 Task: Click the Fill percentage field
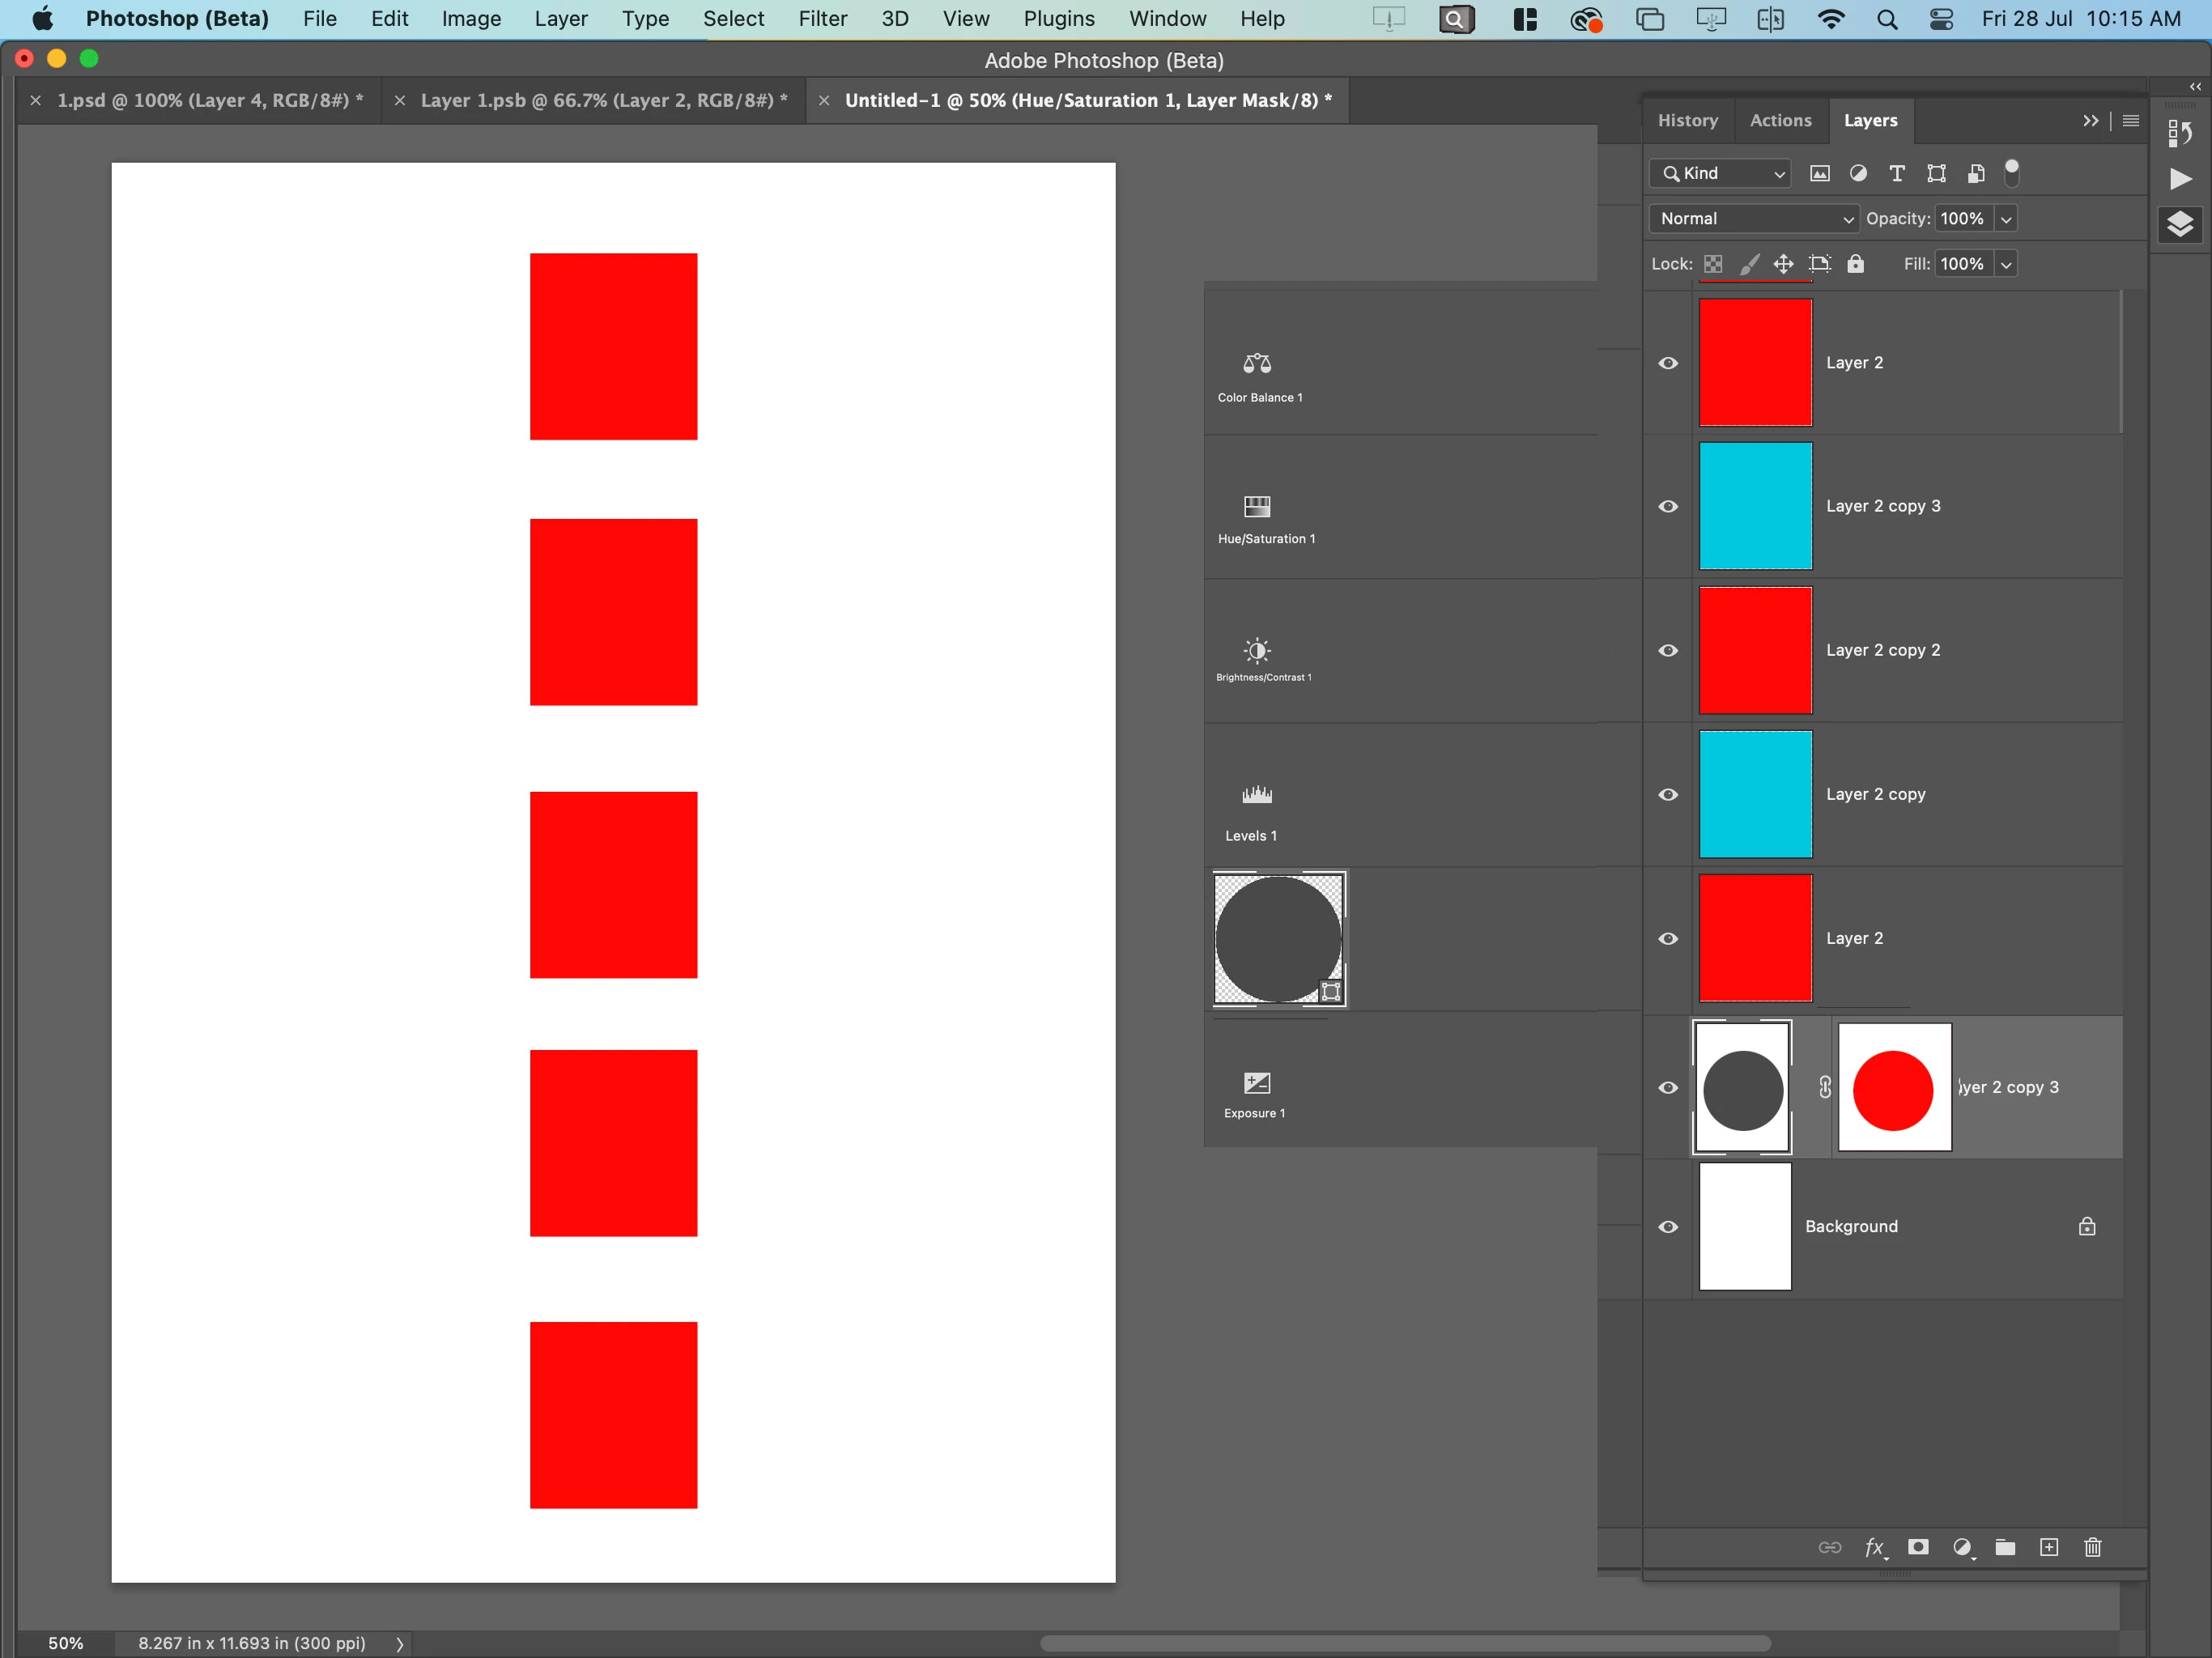click(1962, 264)
